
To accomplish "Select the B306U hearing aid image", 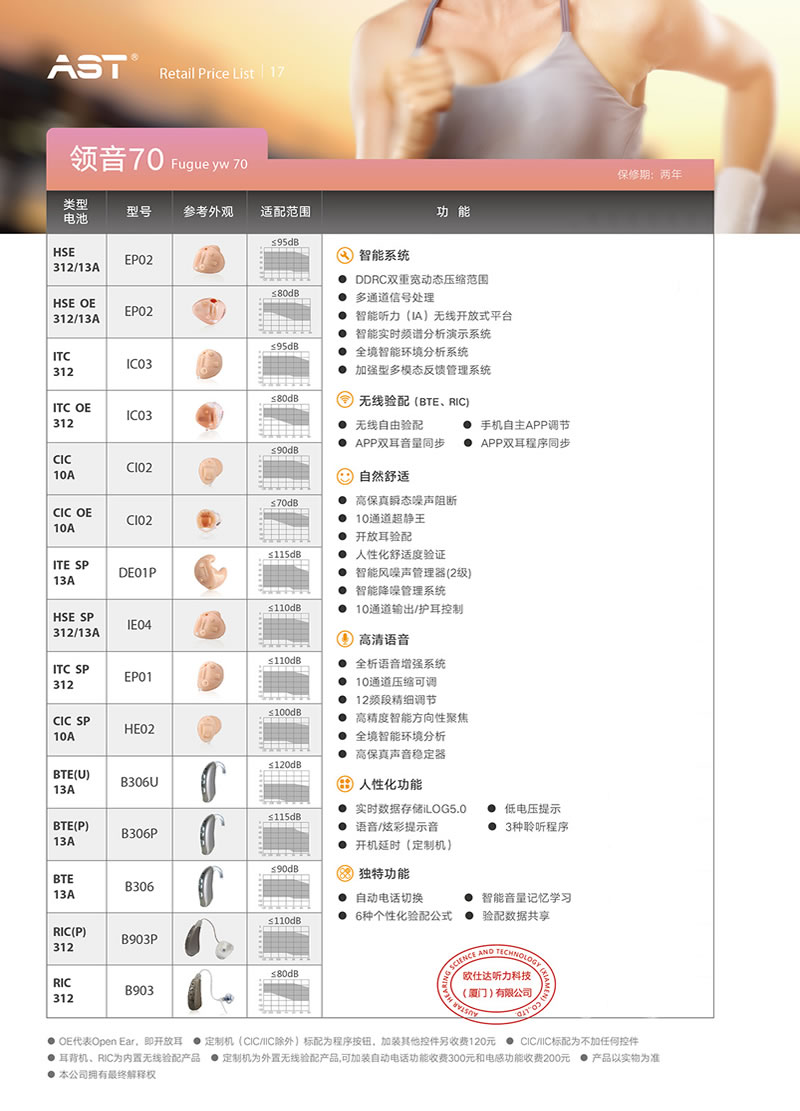I will tap(209, 782).
